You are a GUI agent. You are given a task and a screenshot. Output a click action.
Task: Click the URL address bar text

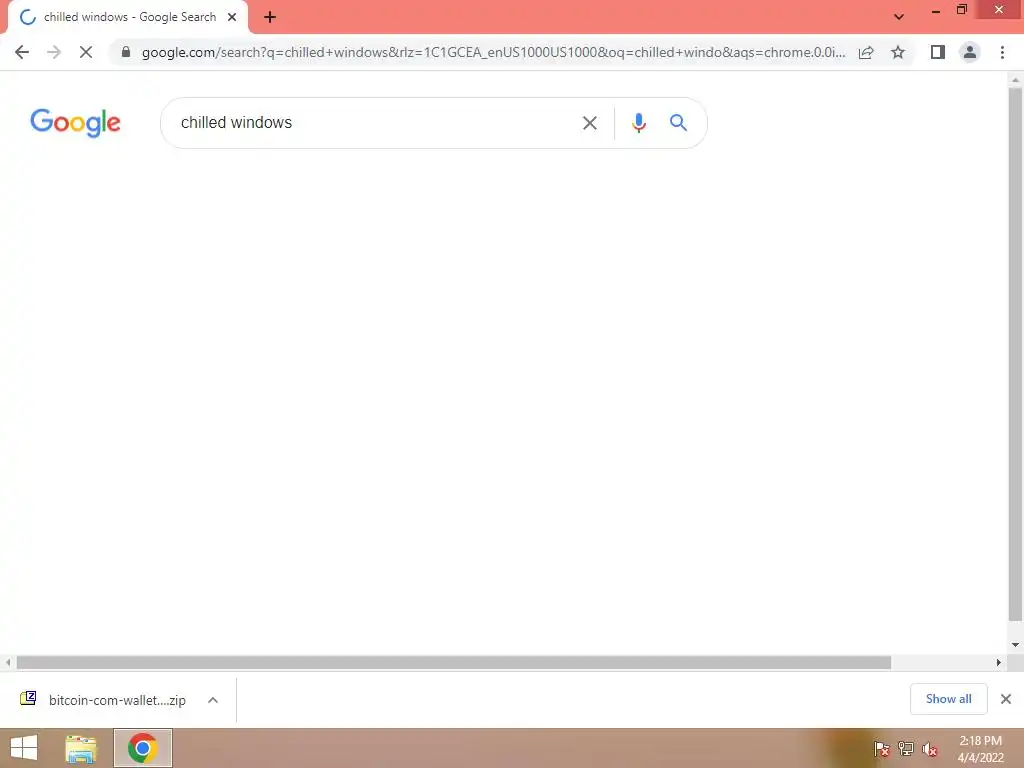493,52
